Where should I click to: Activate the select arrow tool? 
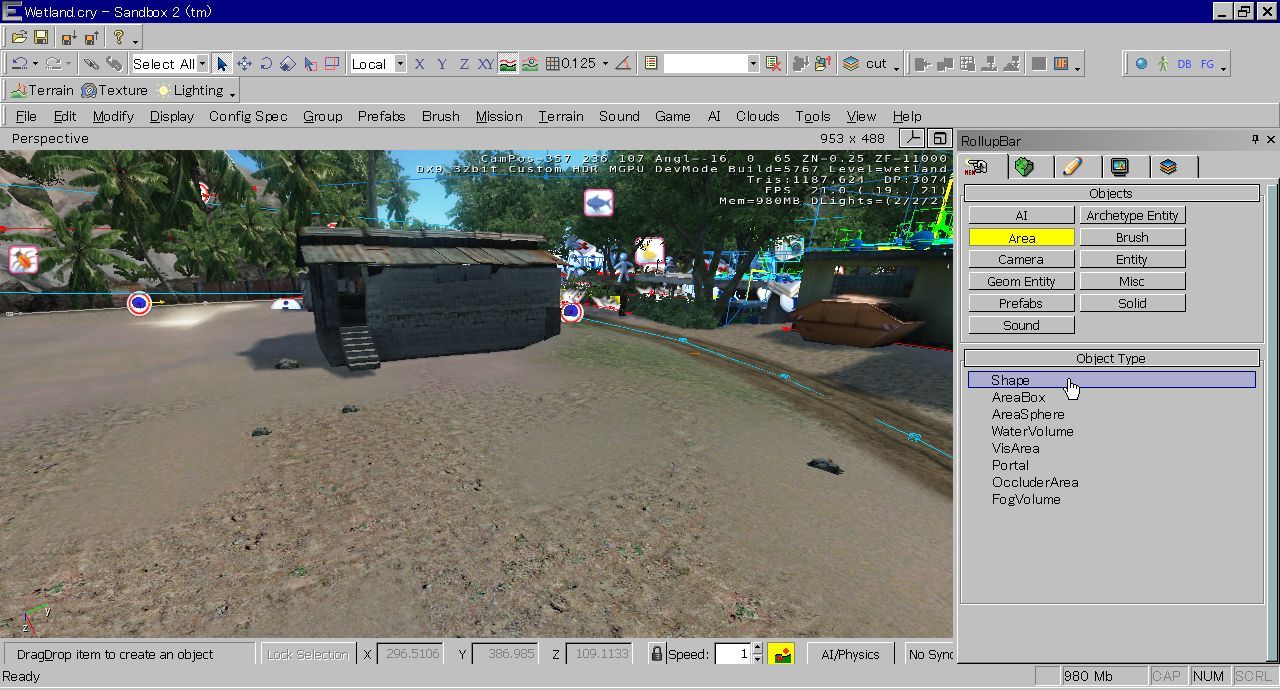point(222,63)
